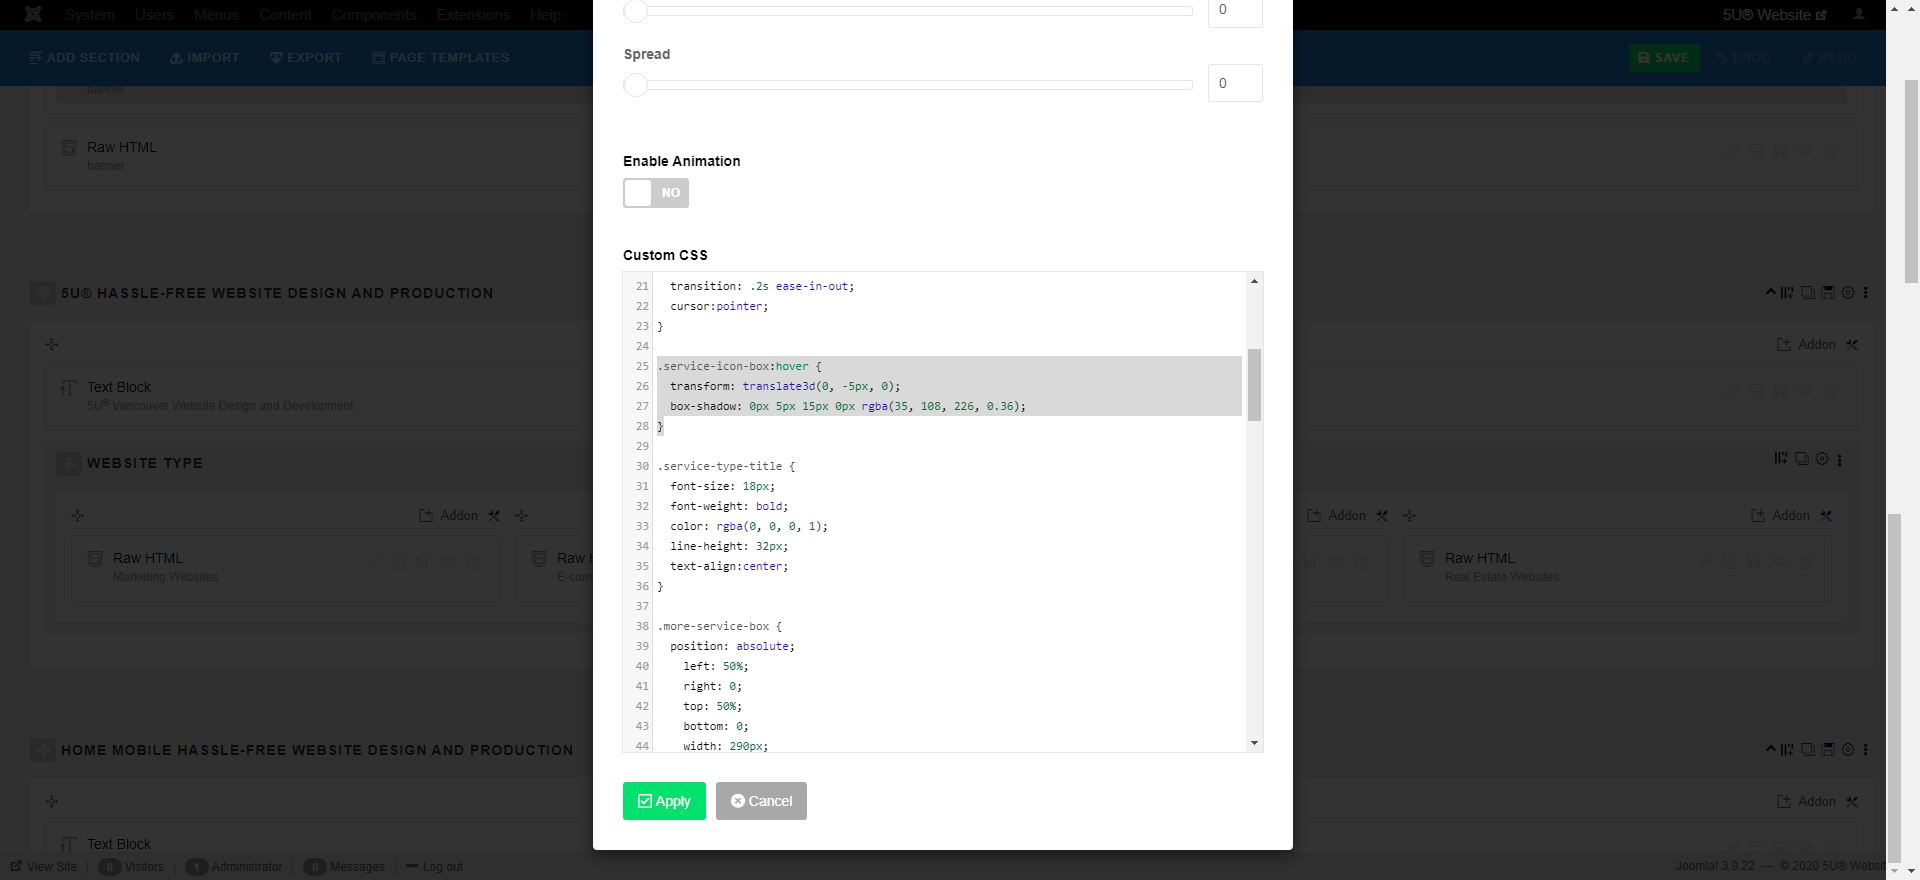Screen dimensions: 1920x880
Task: Click the Log out link in status bar
Action: click(435, 866)
